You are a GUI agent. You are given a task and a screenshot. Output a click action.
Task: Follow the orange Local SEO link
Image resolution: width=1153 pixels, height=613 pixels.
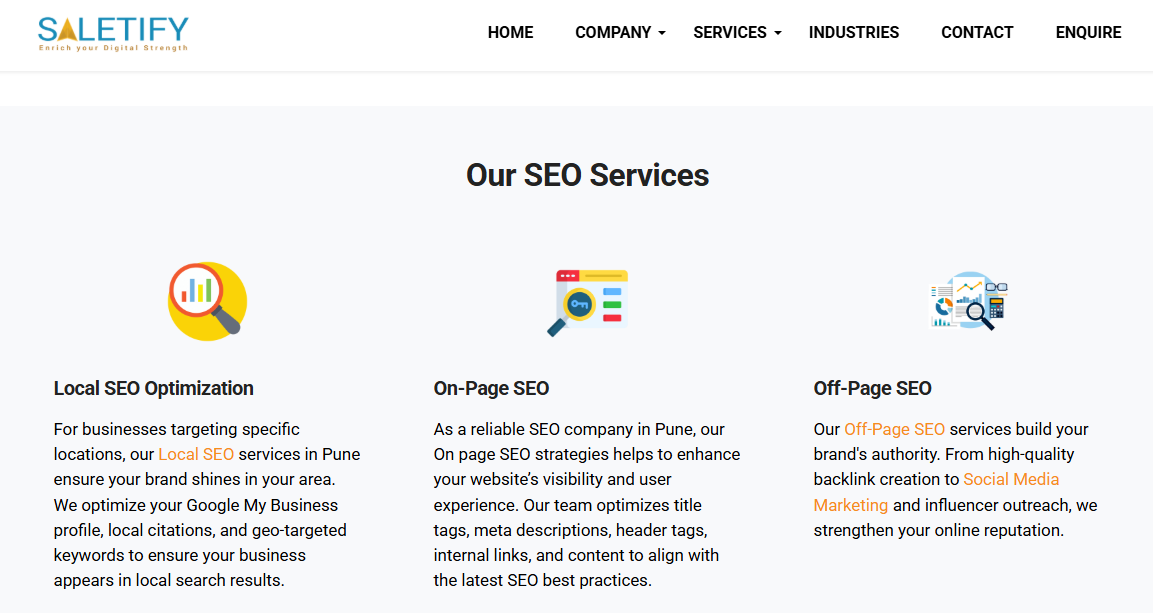click(196, 454)
